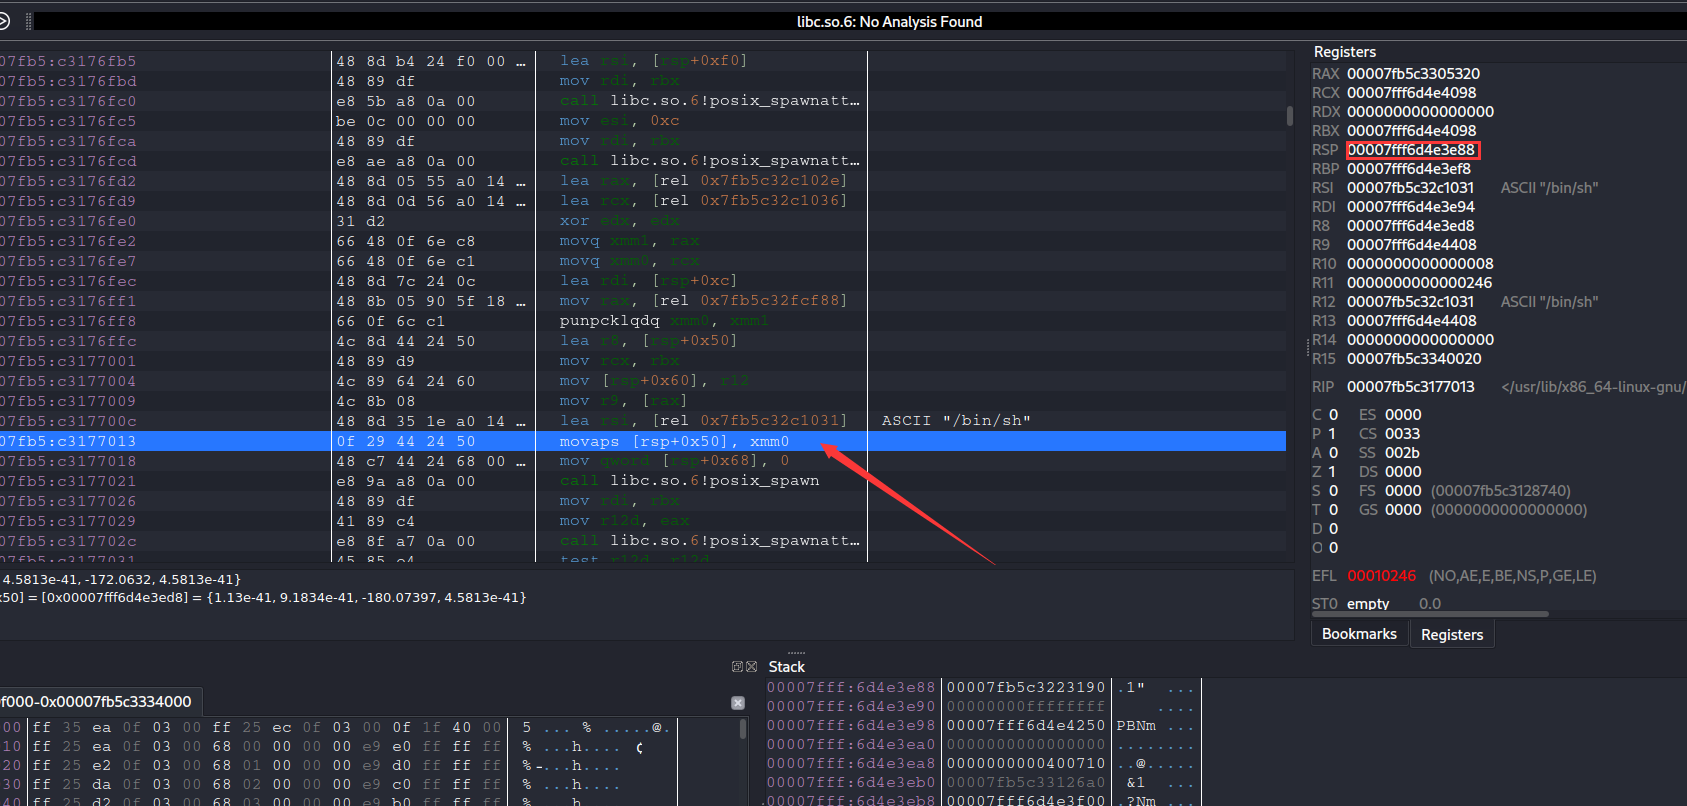Click the red EFL flags value
1687x806 pixels.
click(x=1381, y=576)
